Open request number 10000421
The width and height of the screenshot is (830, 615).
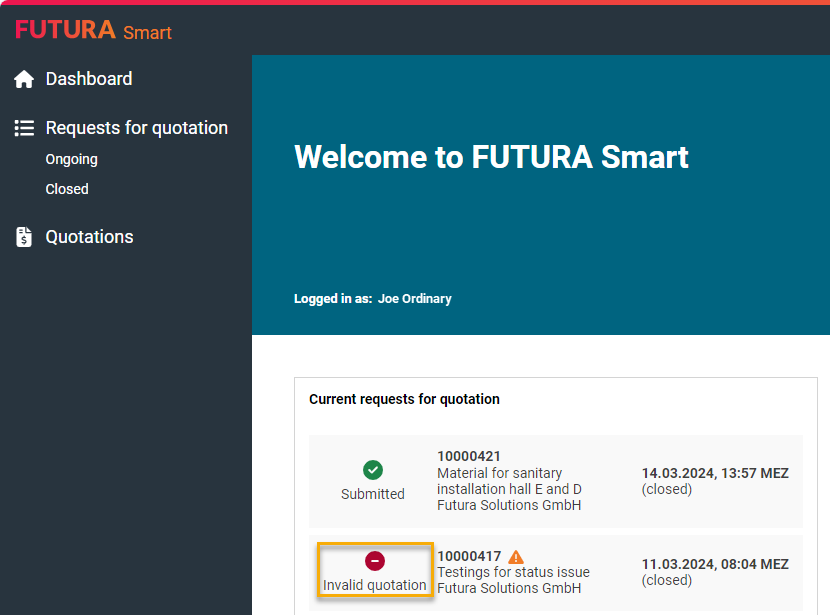click(469, 456)
